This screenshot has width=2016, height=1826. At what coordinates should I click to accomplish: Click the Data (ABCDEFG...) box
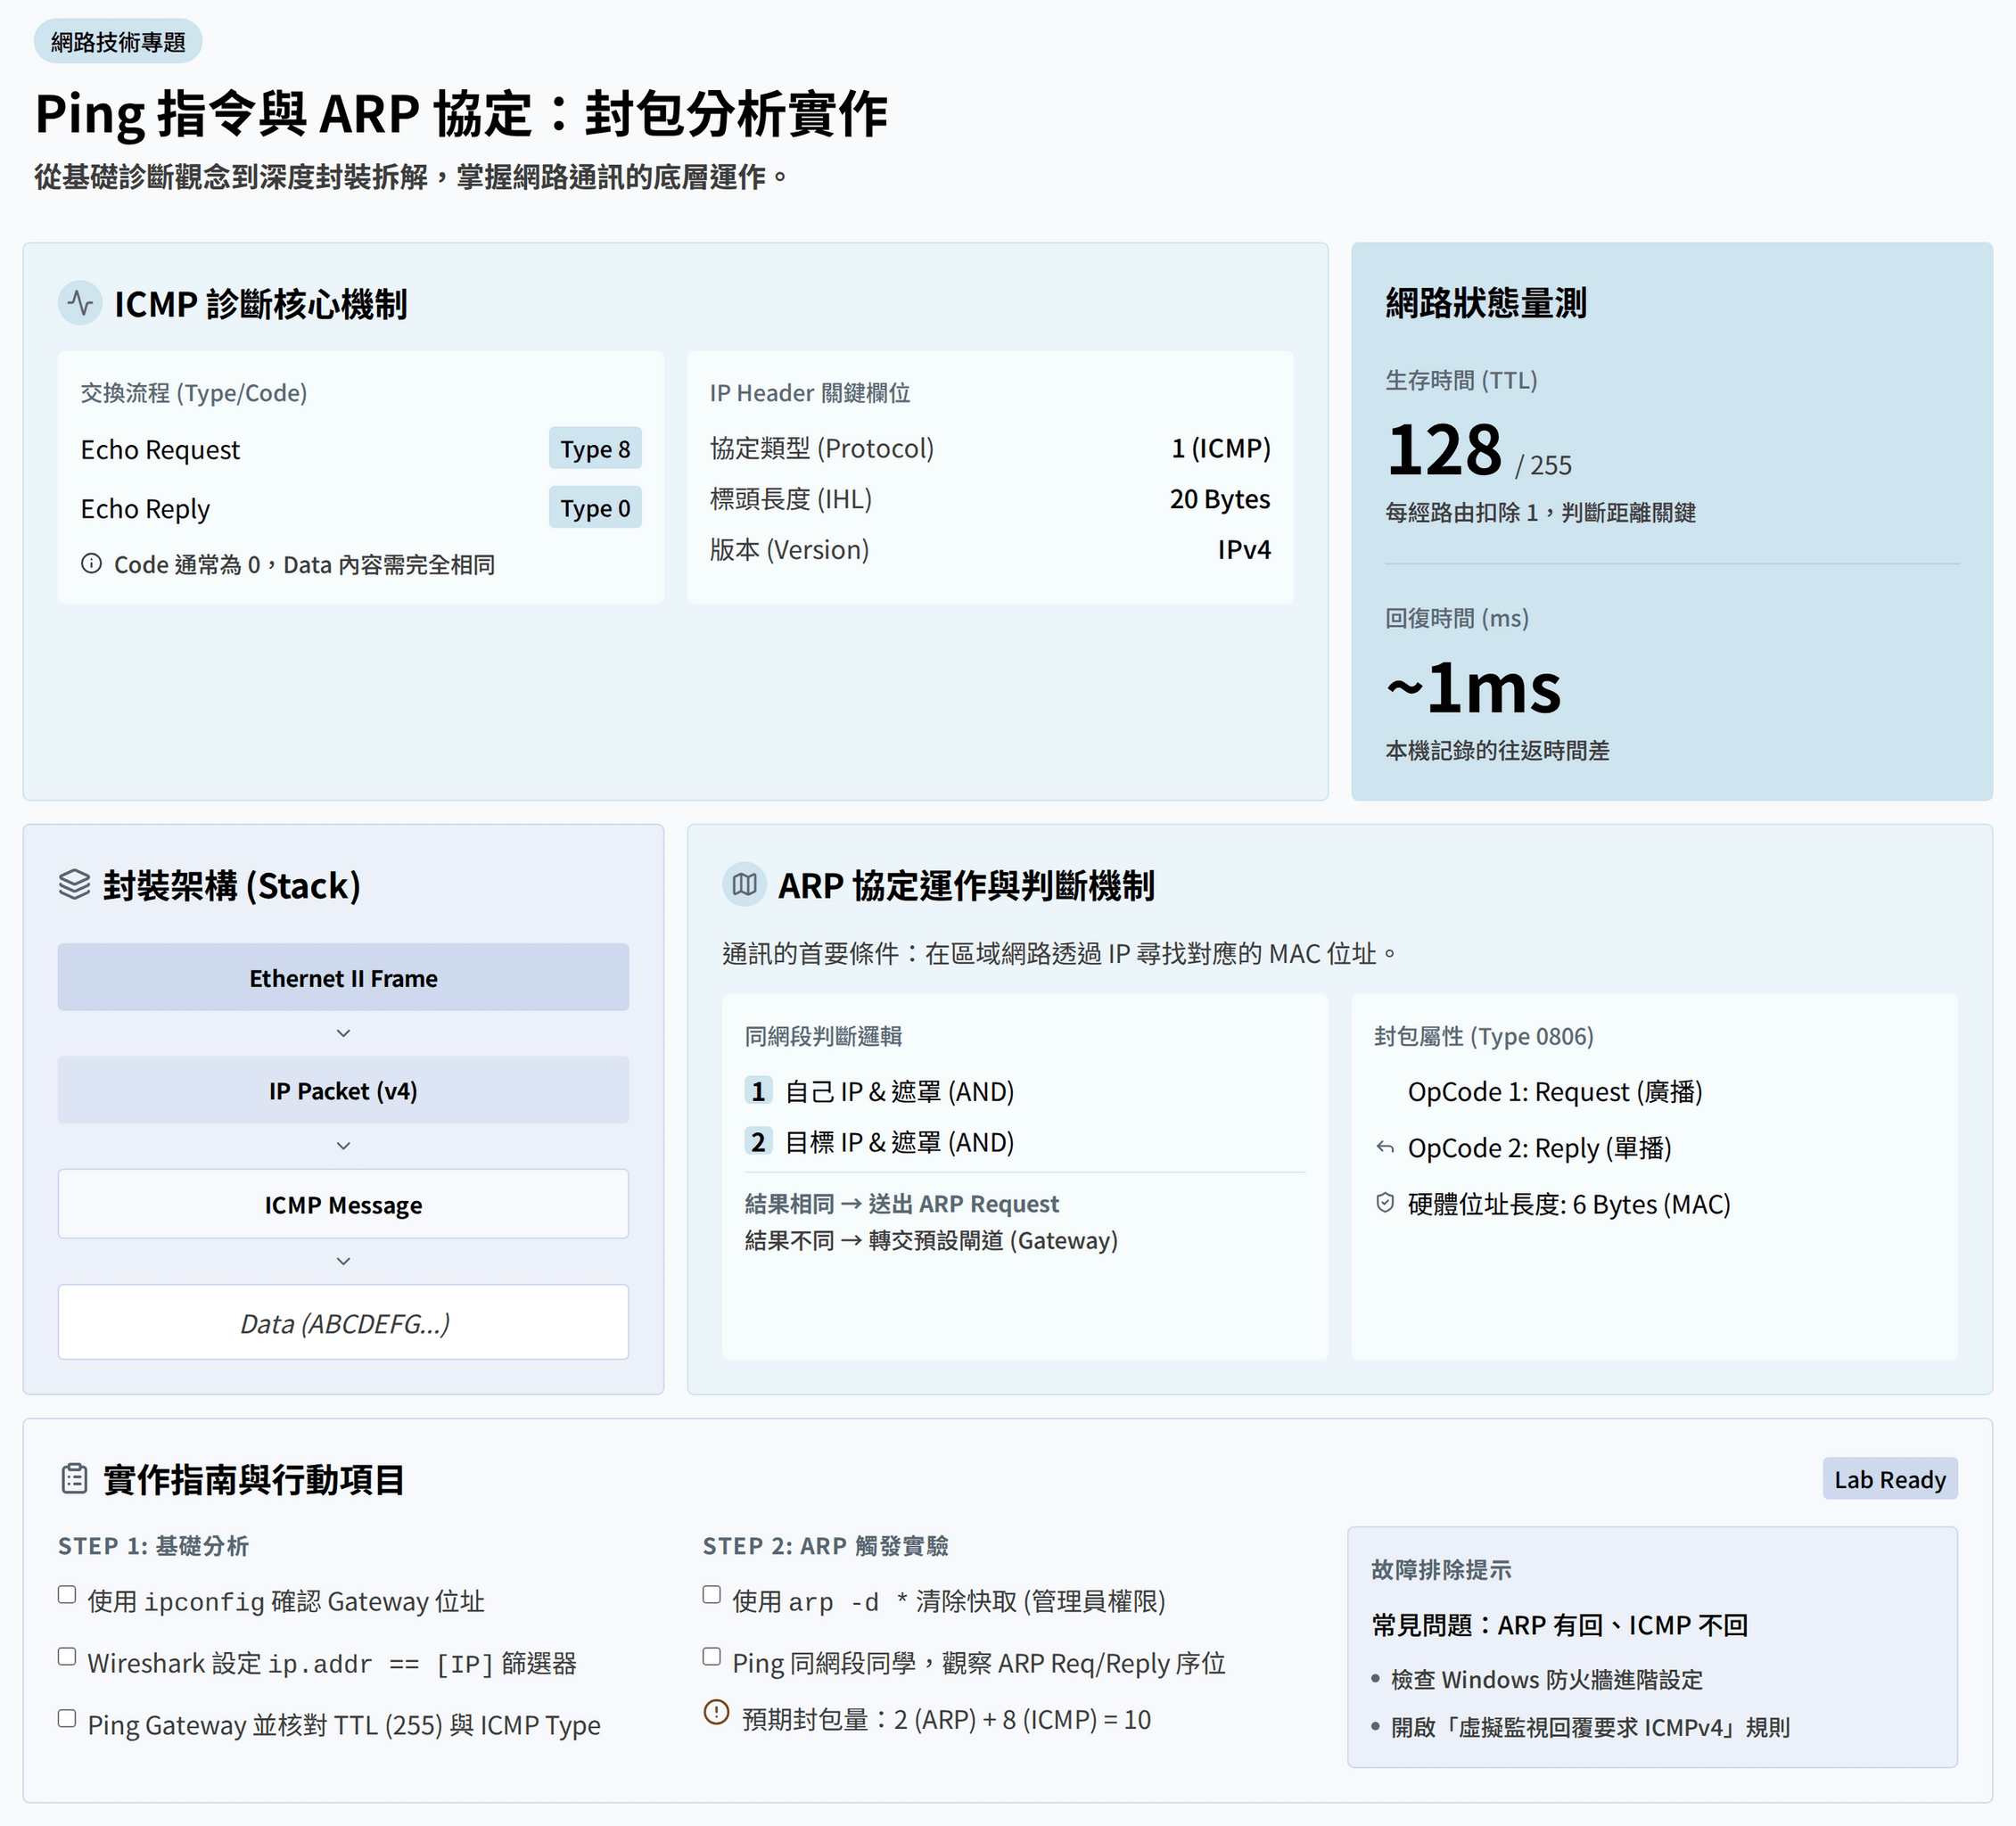pyautogui.click(x=343, y=1323)
